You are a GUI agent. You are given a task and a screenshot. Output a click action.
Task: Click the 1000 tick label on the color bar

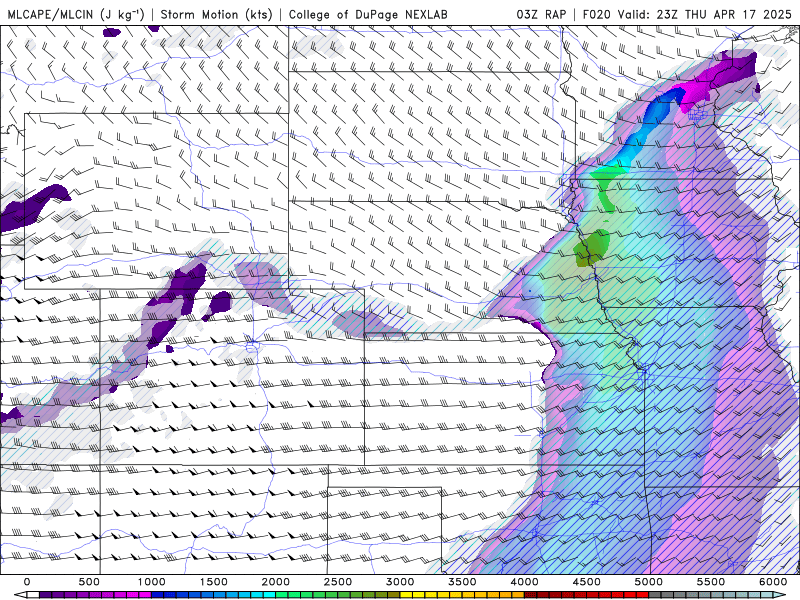click(x=152, y=582)
